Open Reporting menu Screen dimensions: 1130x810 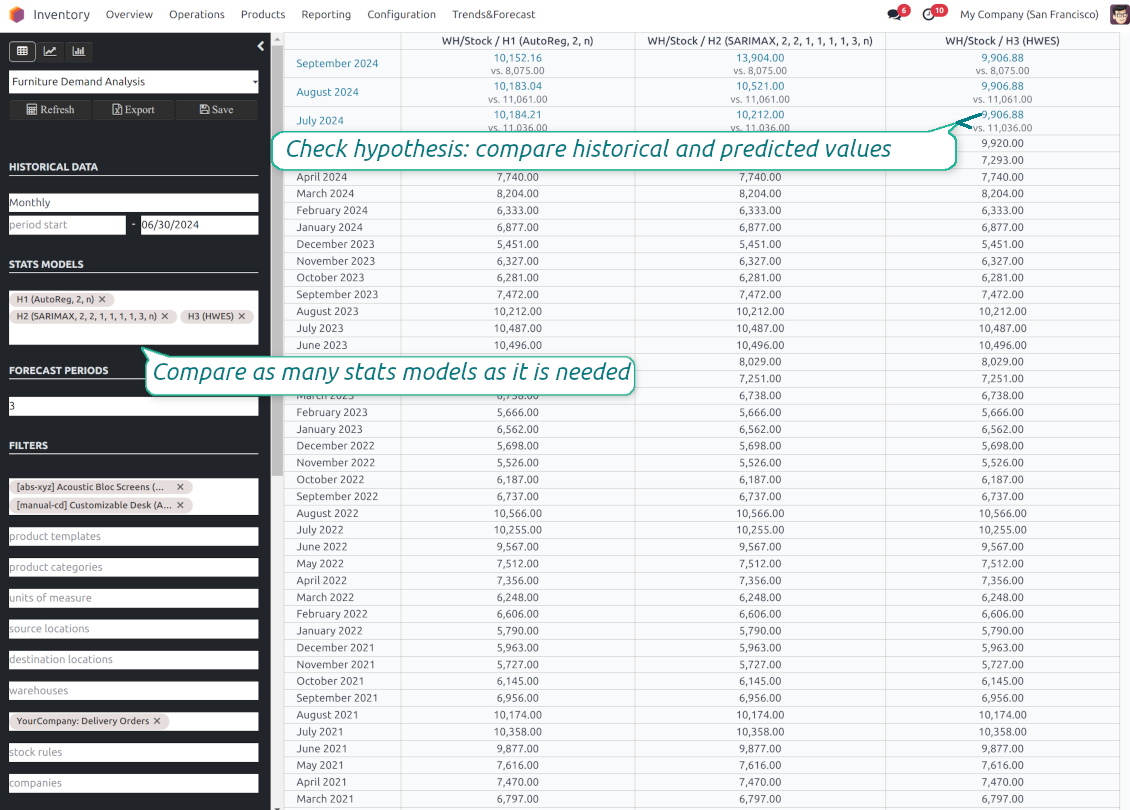326,14
